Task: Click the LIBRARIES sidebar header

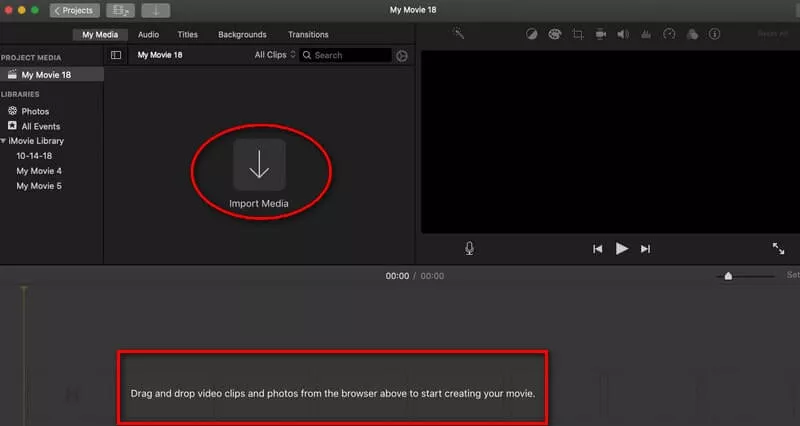Action: pyautogui.click(x=20, y=94)
